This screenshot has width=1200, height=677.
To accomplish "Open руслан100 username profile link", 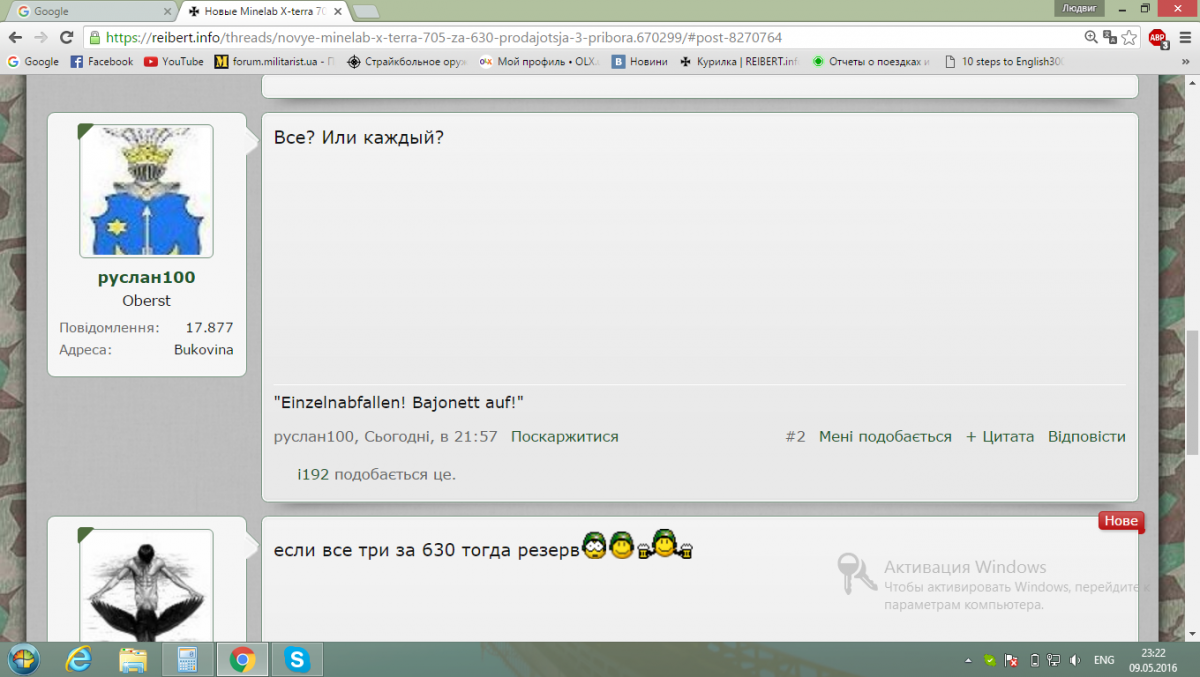I will tap(146, 277).
